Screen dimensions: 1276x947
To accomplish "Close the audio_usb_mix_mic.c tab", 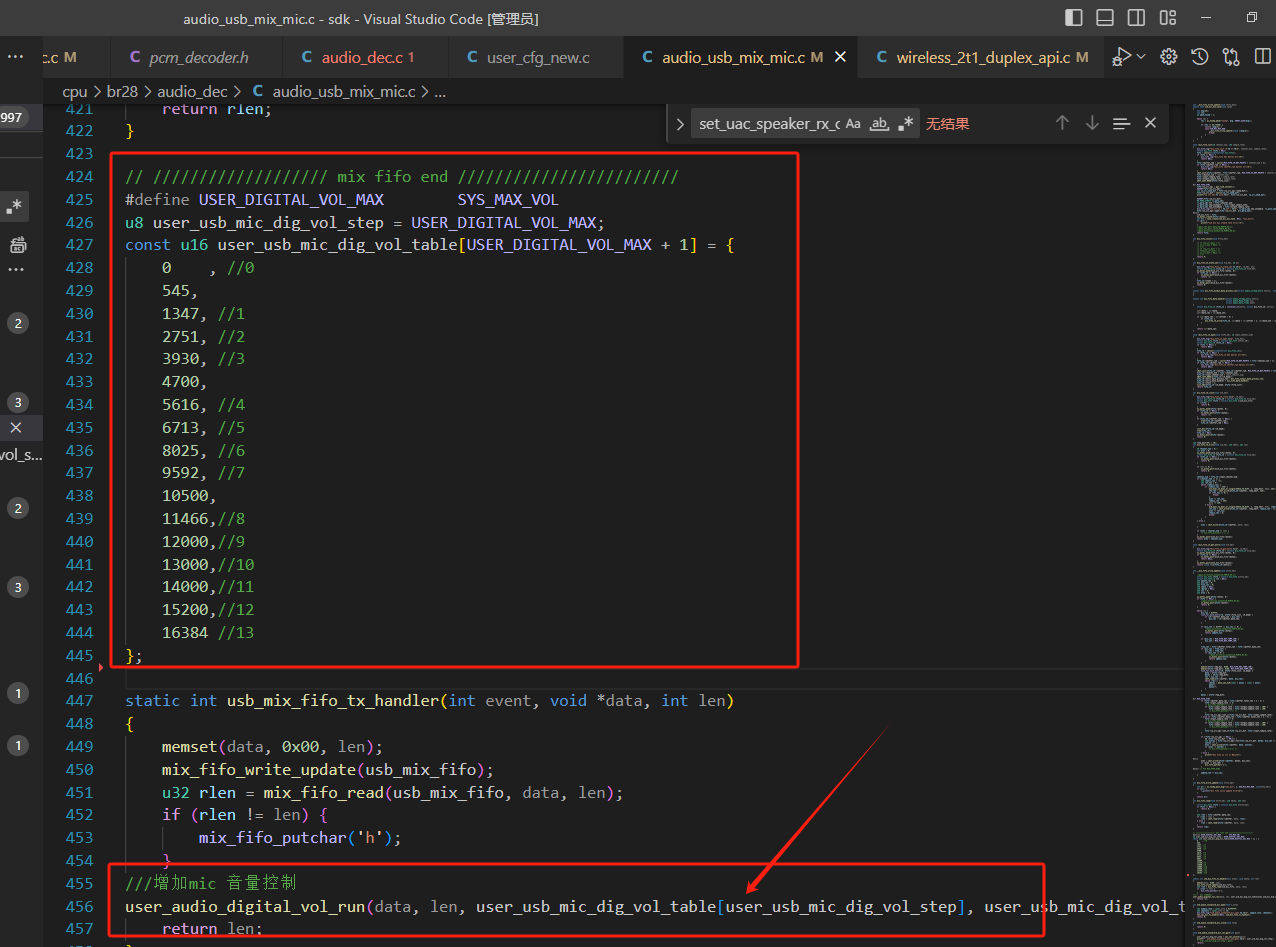I will (x=841, y=57).
